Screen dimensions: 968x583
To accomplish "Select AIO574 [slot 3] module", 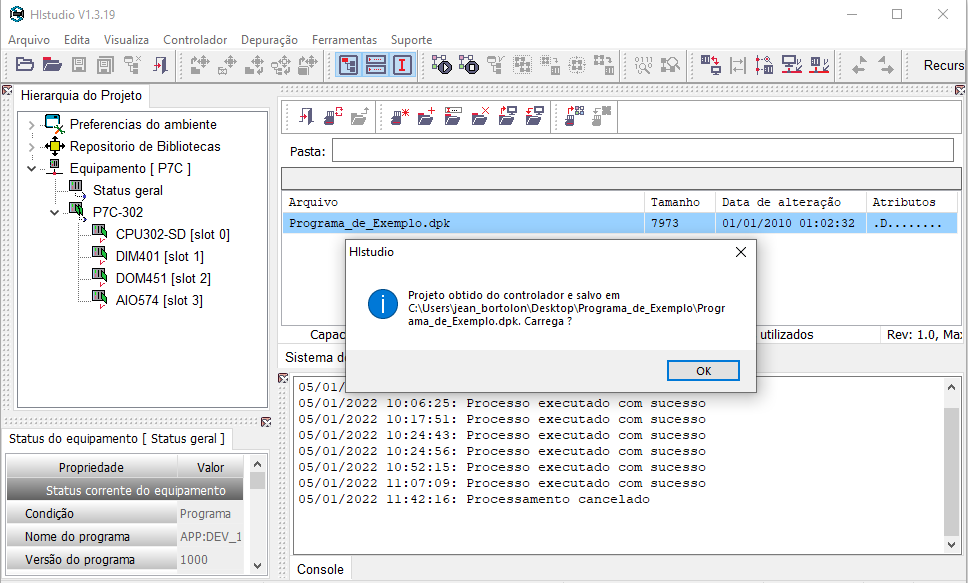I will pos(159,301).
